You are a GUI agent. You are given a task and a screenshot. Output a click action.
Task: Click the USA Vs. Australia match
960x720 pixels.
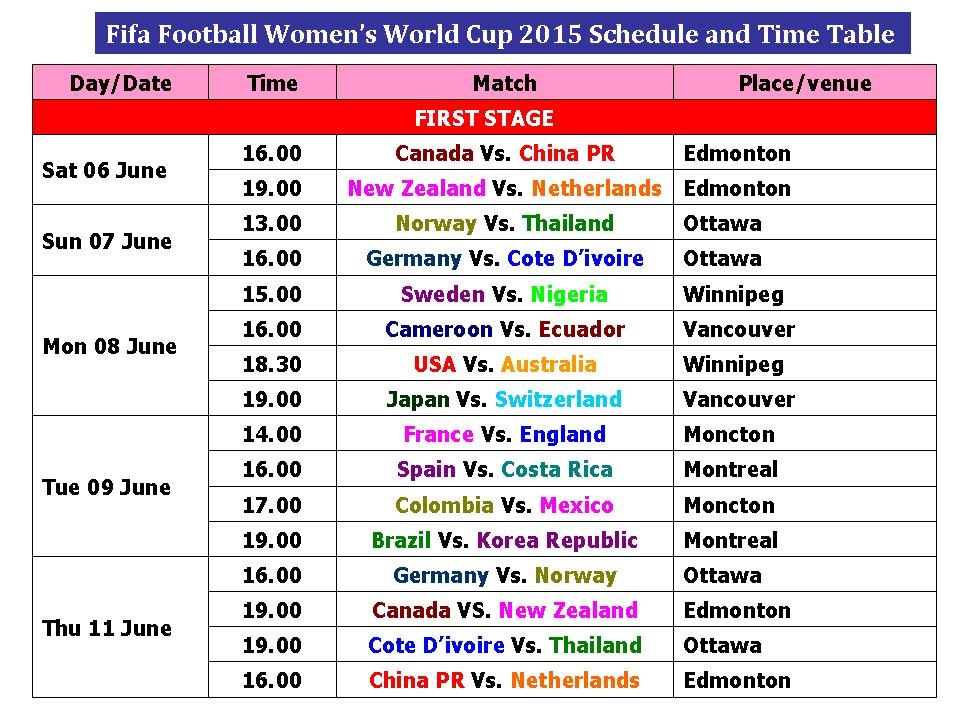[x=504, y=364]
